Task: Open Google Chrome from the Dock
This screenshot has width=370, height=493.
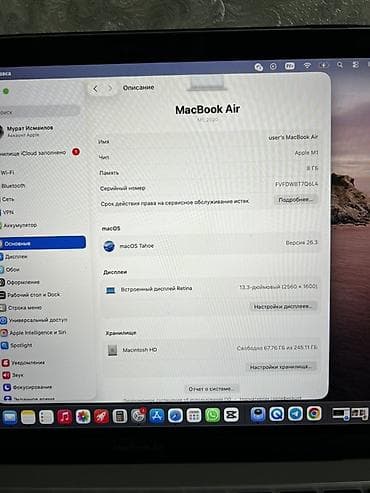Action: pos(314,414)
